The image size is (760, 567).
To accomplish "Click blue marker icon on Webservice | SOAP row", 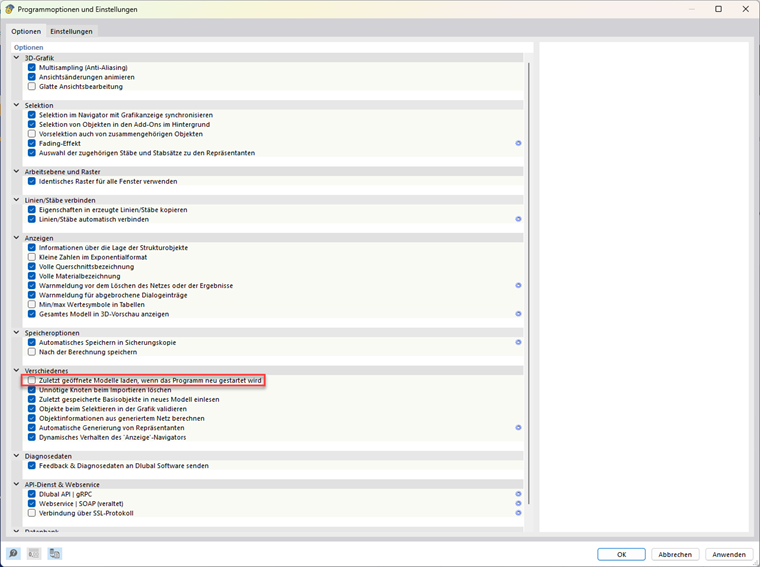I will click(x=518, y=504).
